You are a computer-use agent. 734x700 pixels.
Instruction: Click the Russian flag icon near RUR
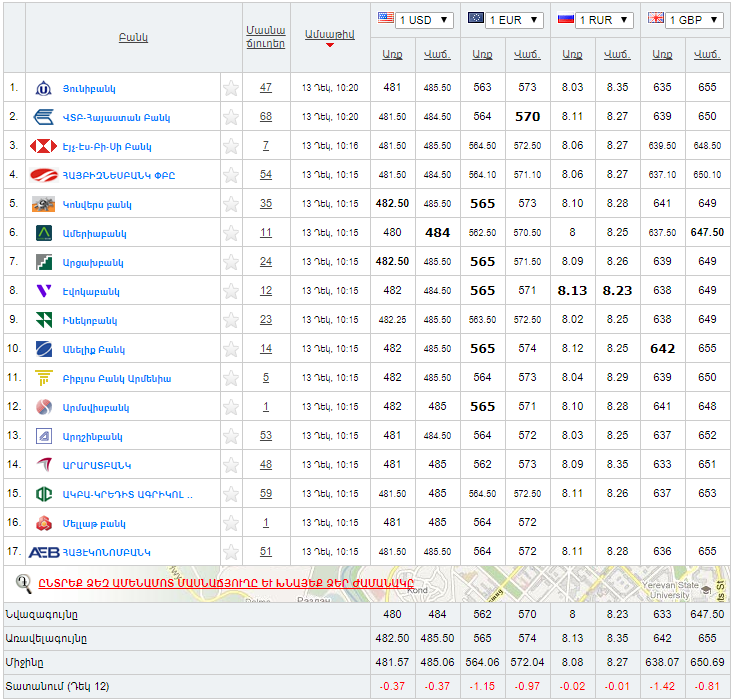point(565,18)
